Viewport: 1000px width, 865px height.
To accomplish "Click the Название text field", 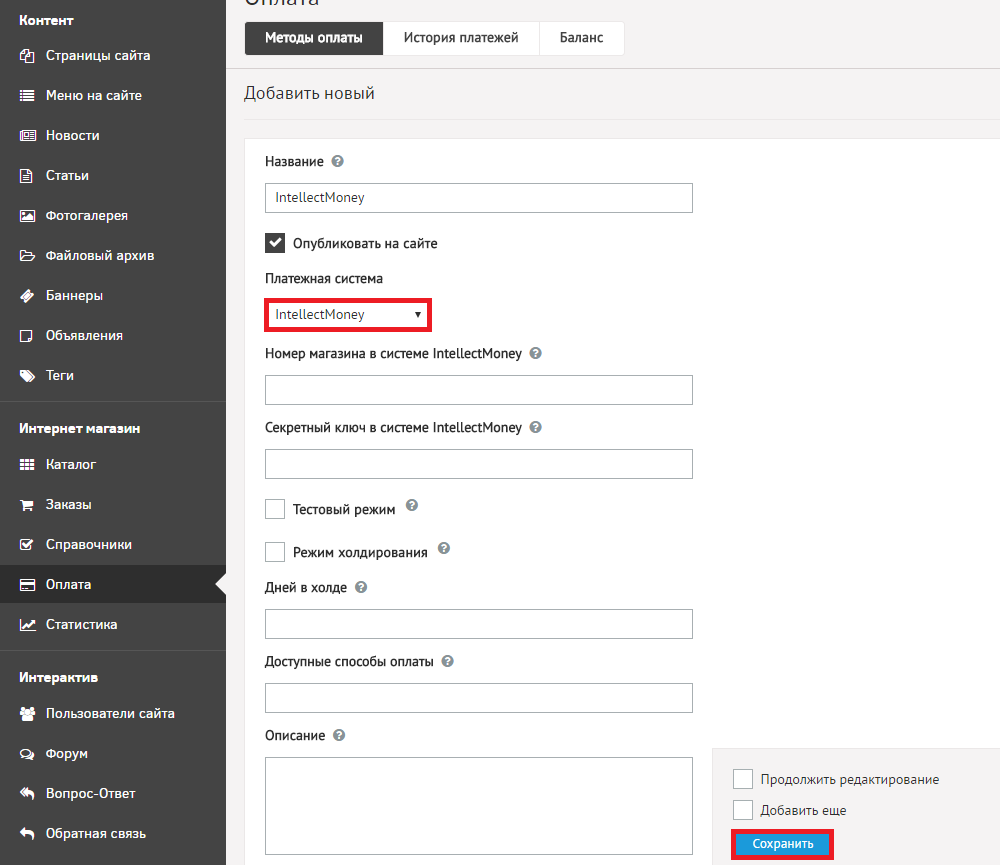I will click(478, 198).
